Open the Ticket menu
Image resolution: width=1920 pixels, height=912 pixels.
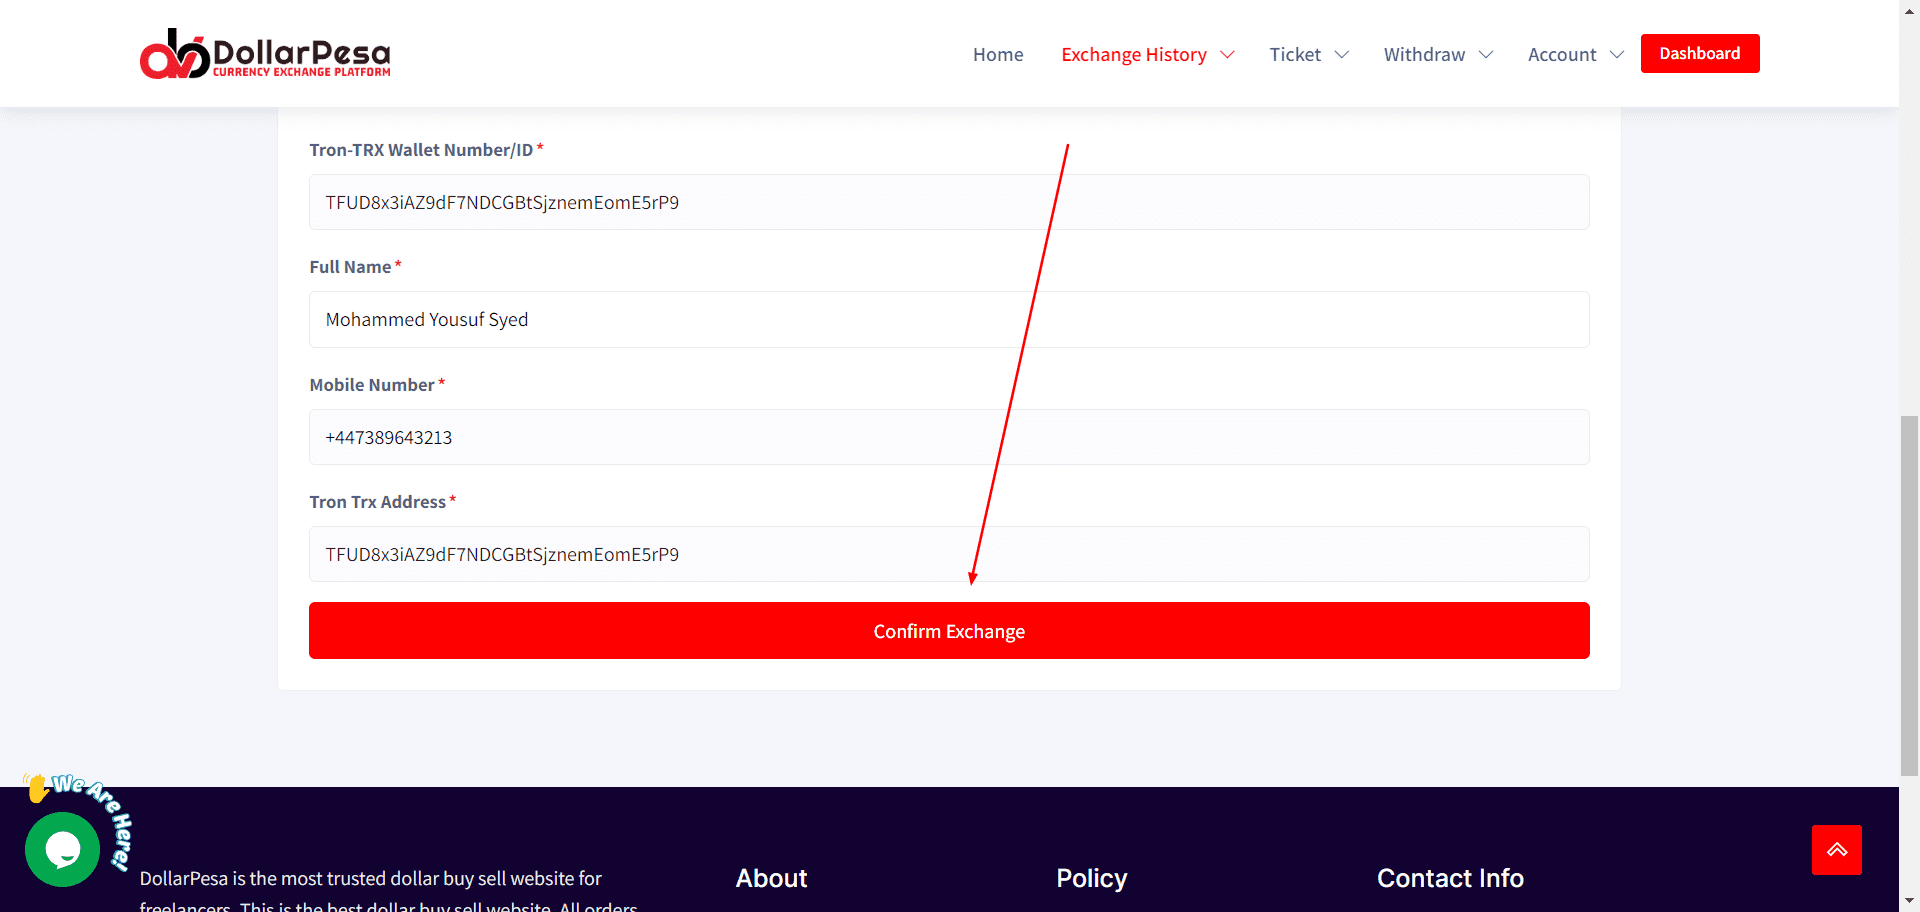coord(1295,54)
